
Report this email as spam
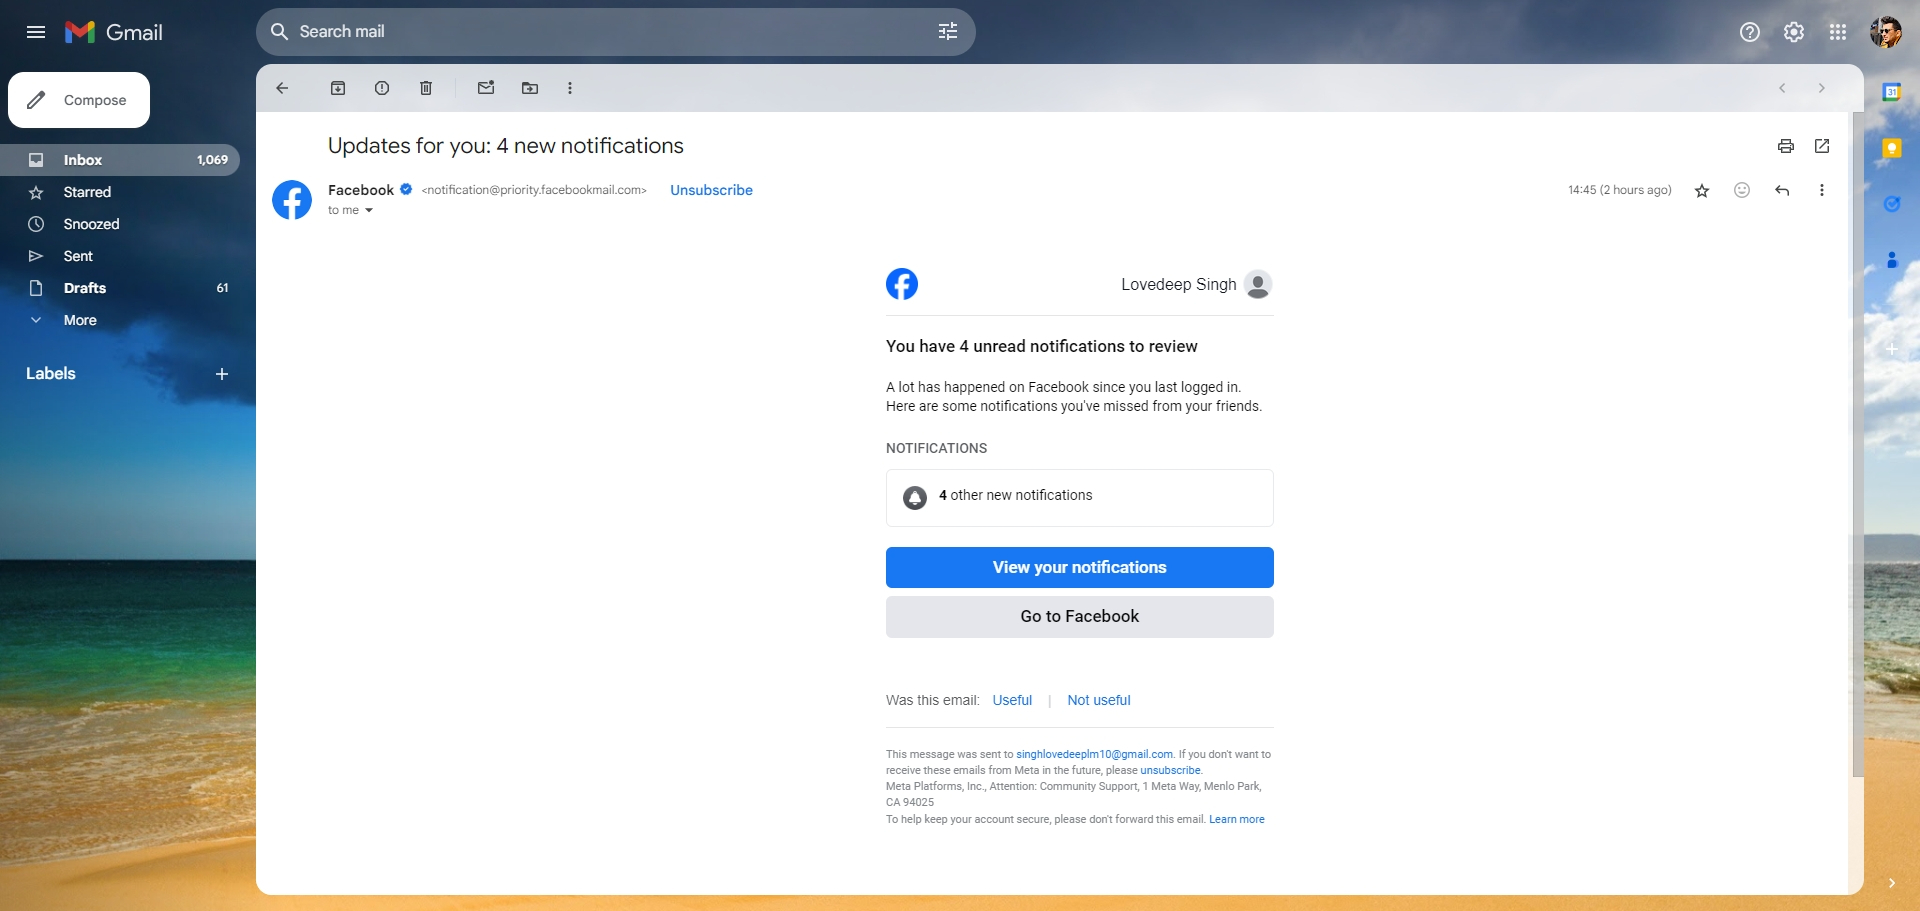(382, 88)
